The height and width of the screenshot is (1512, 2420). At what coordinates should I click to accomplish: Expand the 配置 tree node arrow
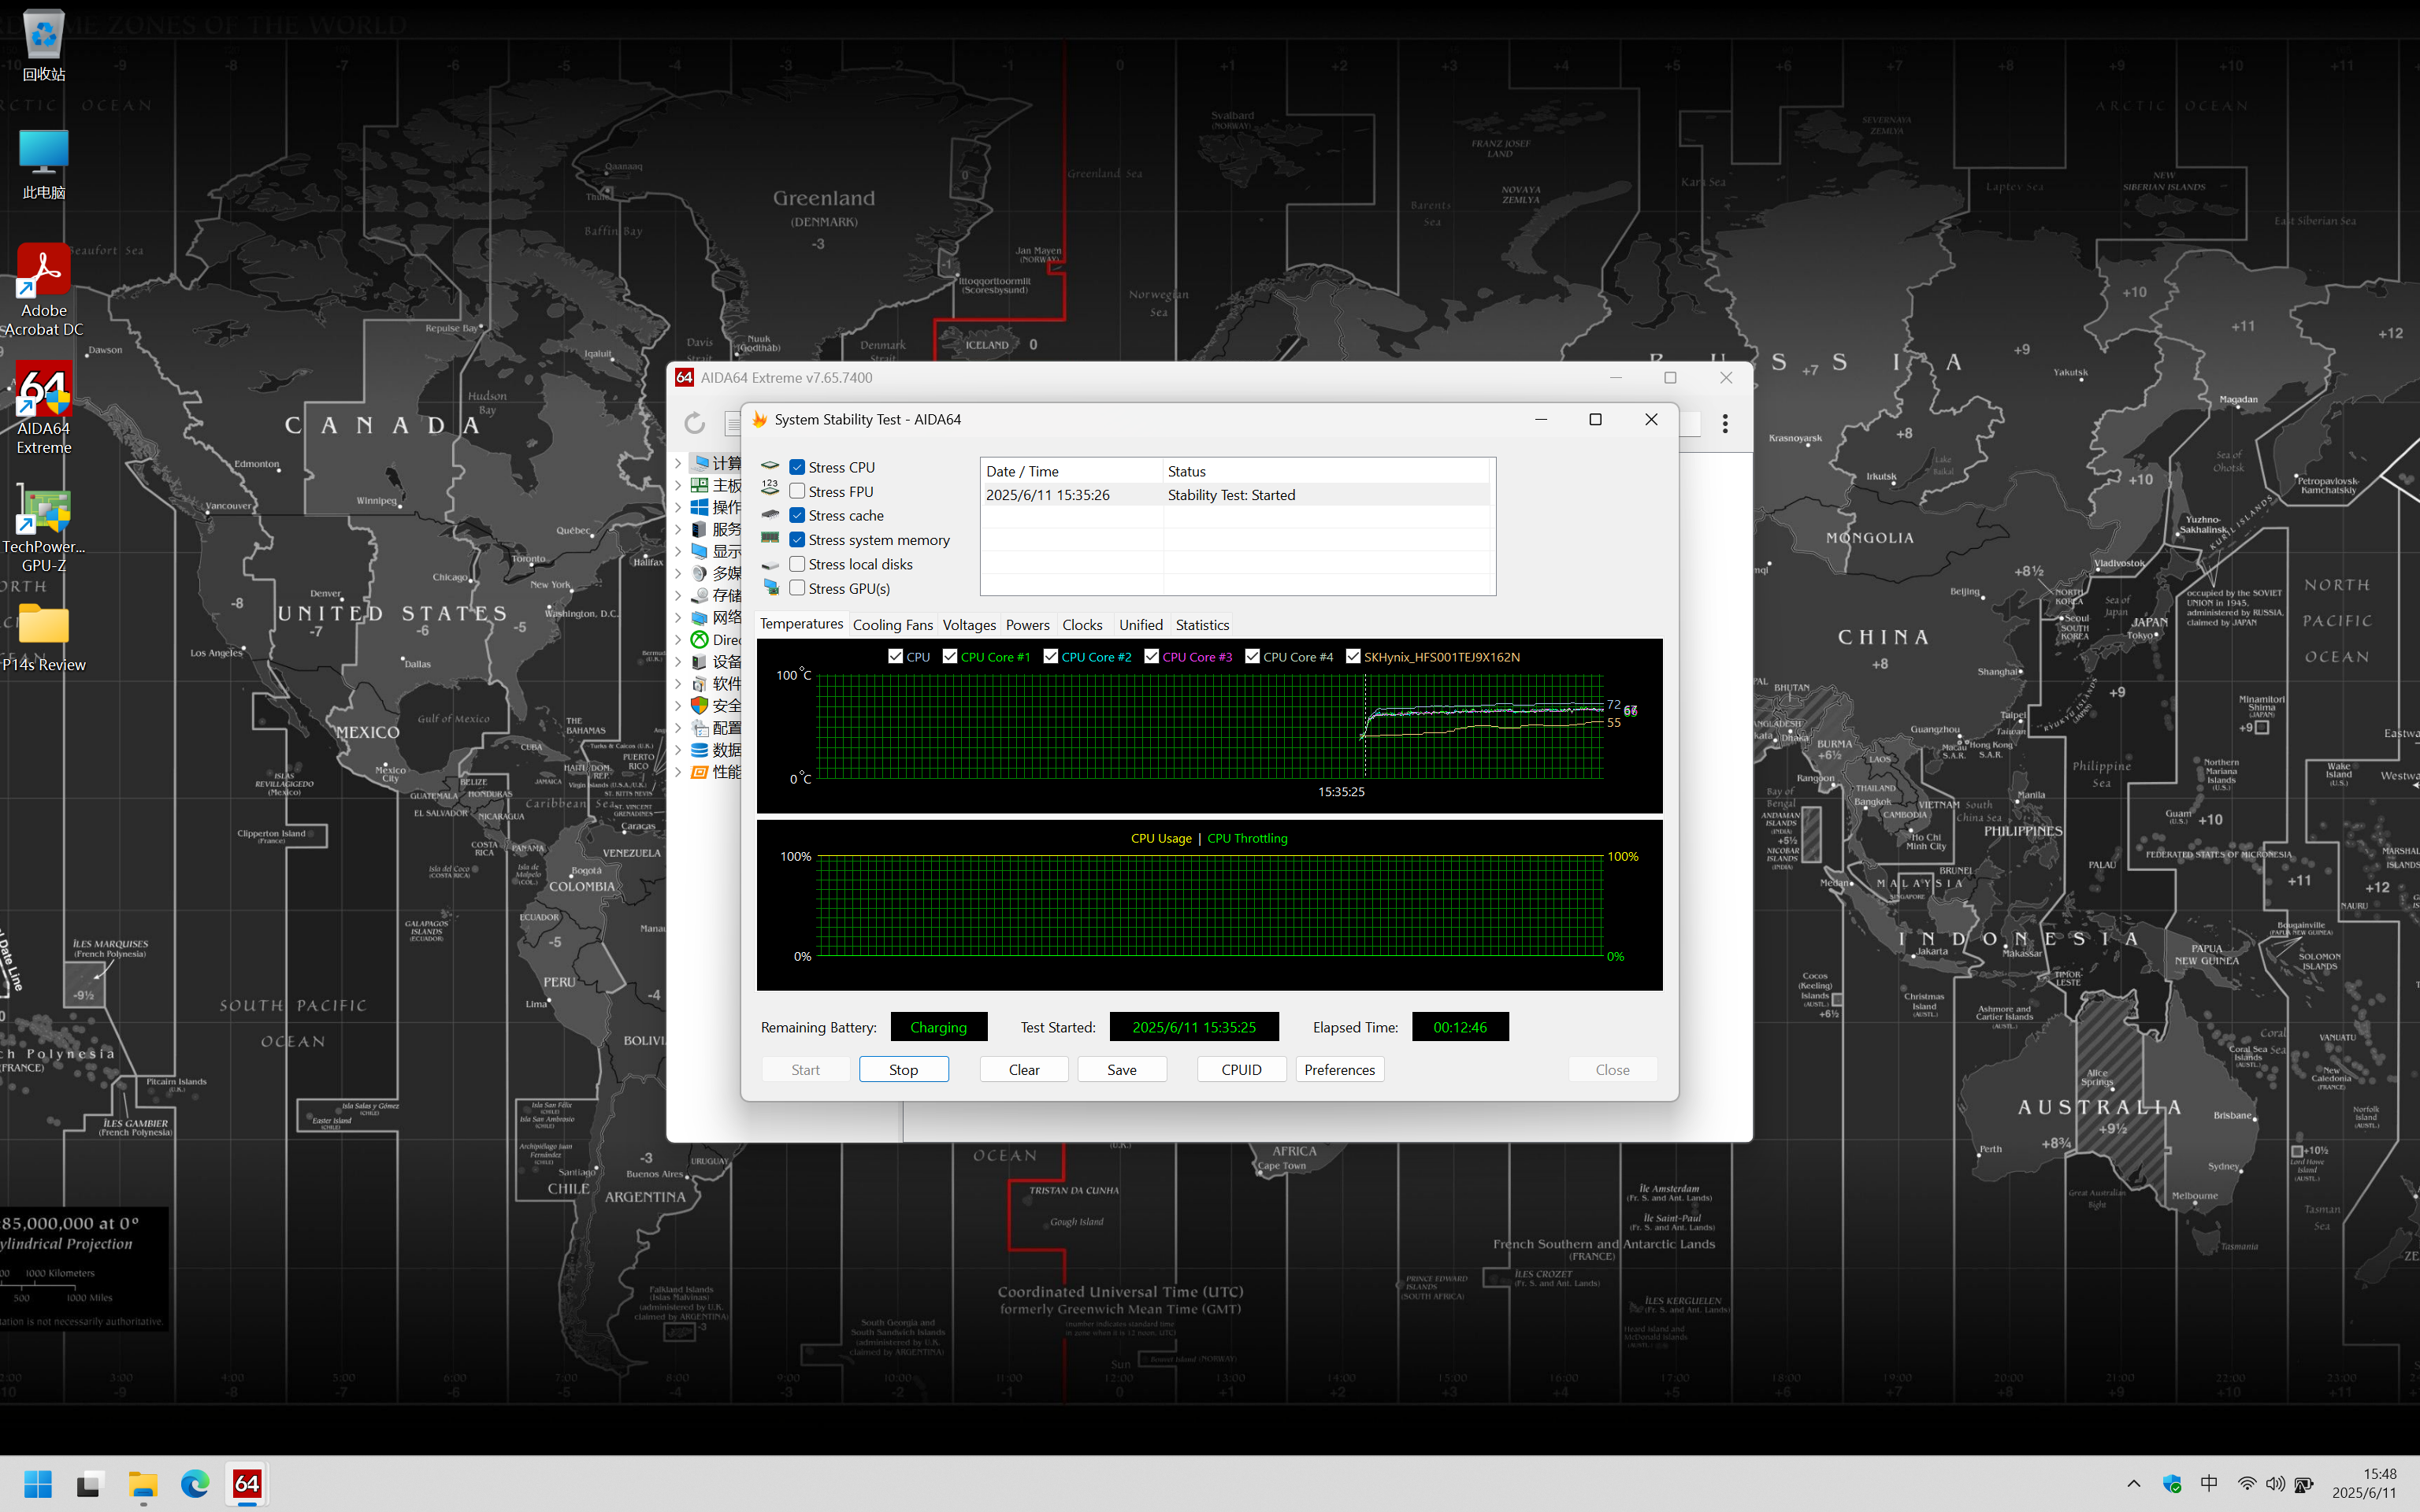point(678,727)
